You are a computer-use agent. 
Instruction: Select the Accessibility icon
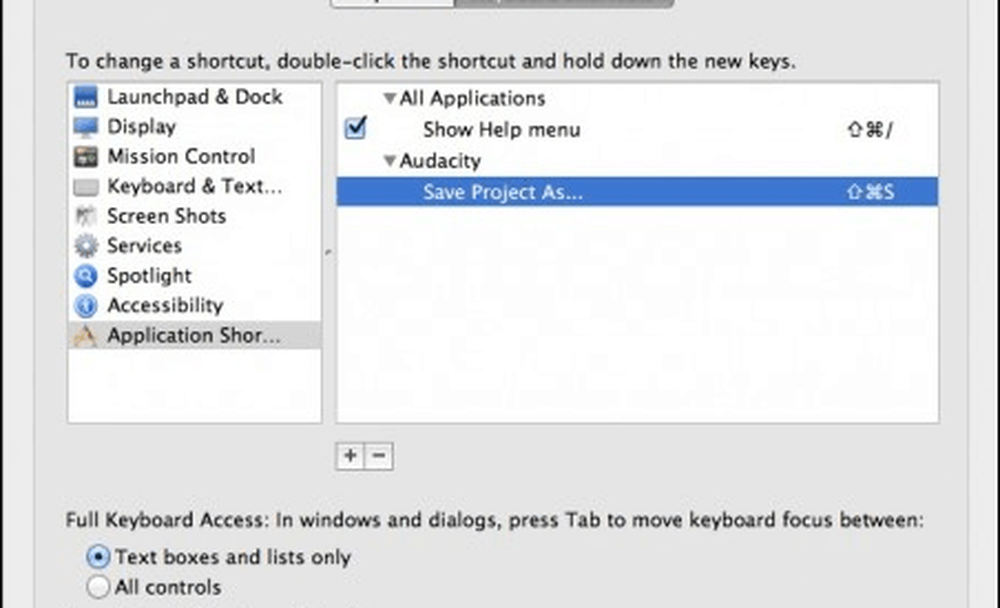pyautogui.click(x=87, y=306)
